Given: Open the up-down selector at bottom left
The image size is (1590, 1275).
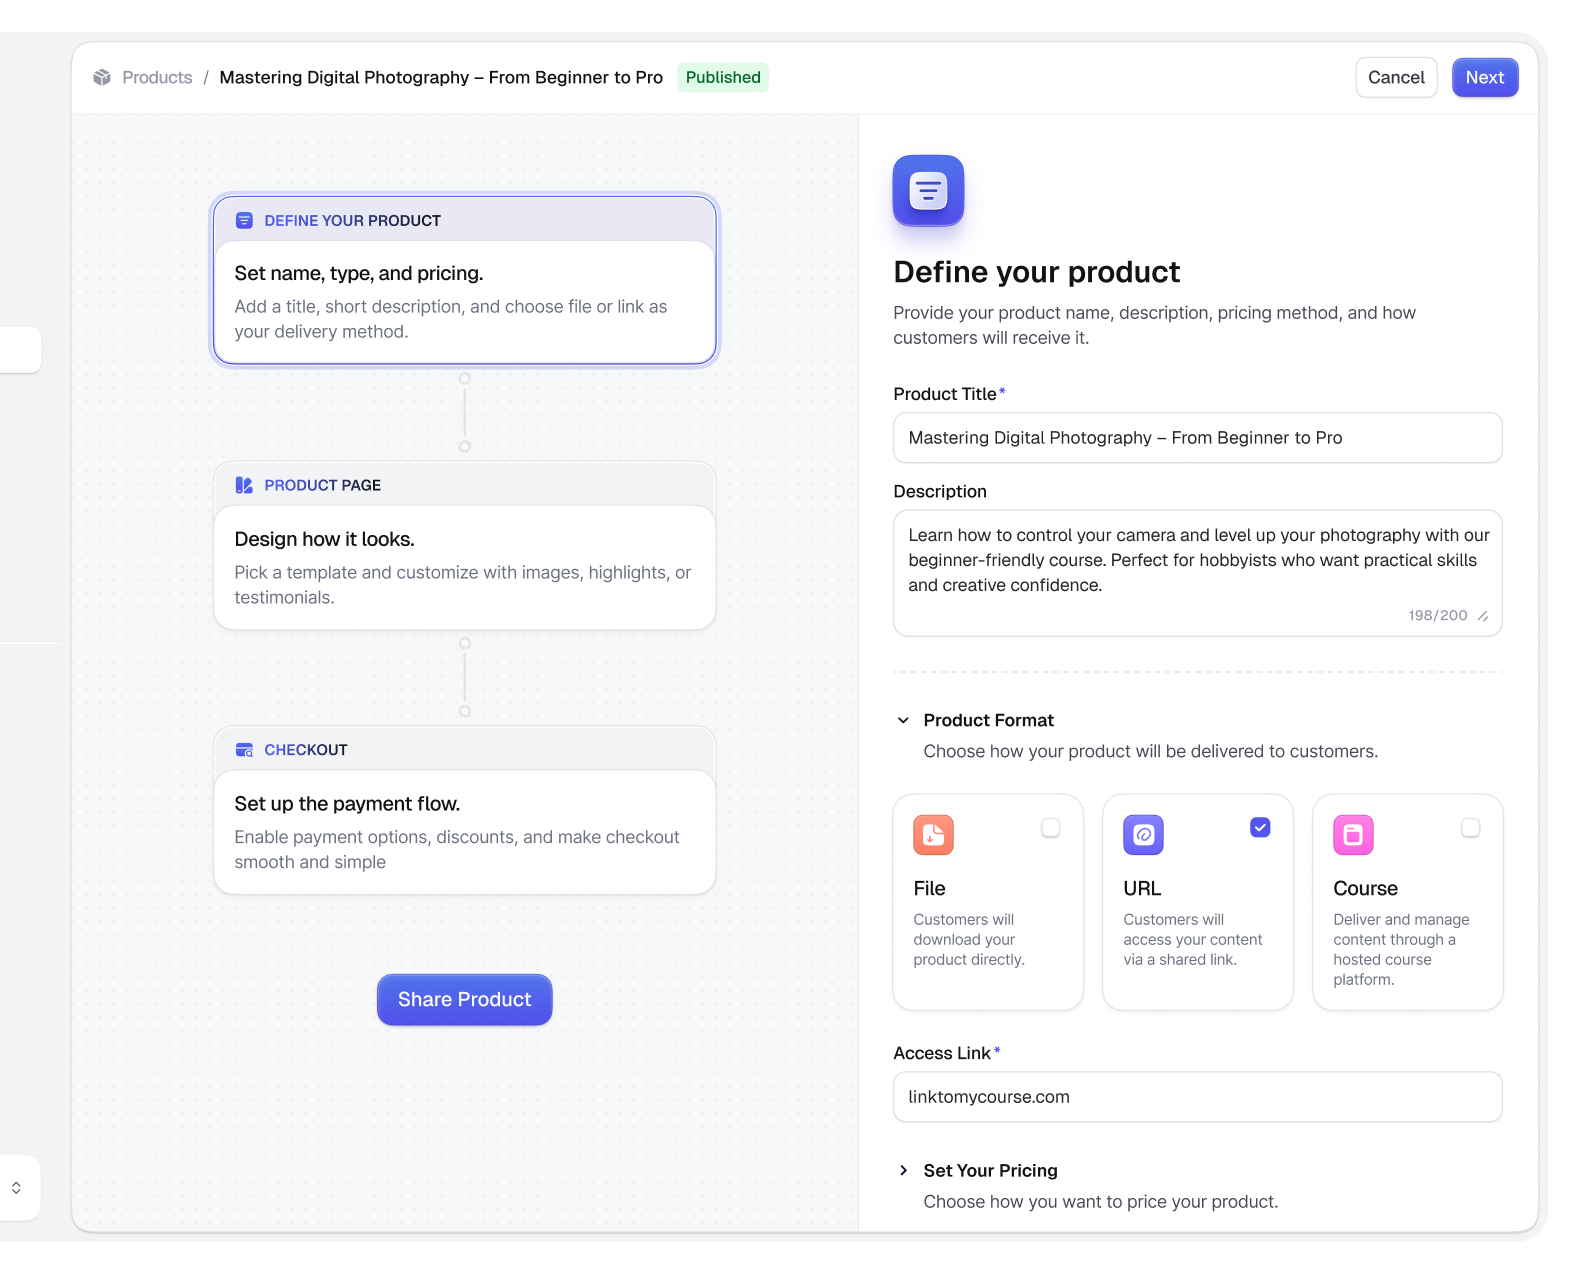Looking at the screenshot, I should 16,1188.
